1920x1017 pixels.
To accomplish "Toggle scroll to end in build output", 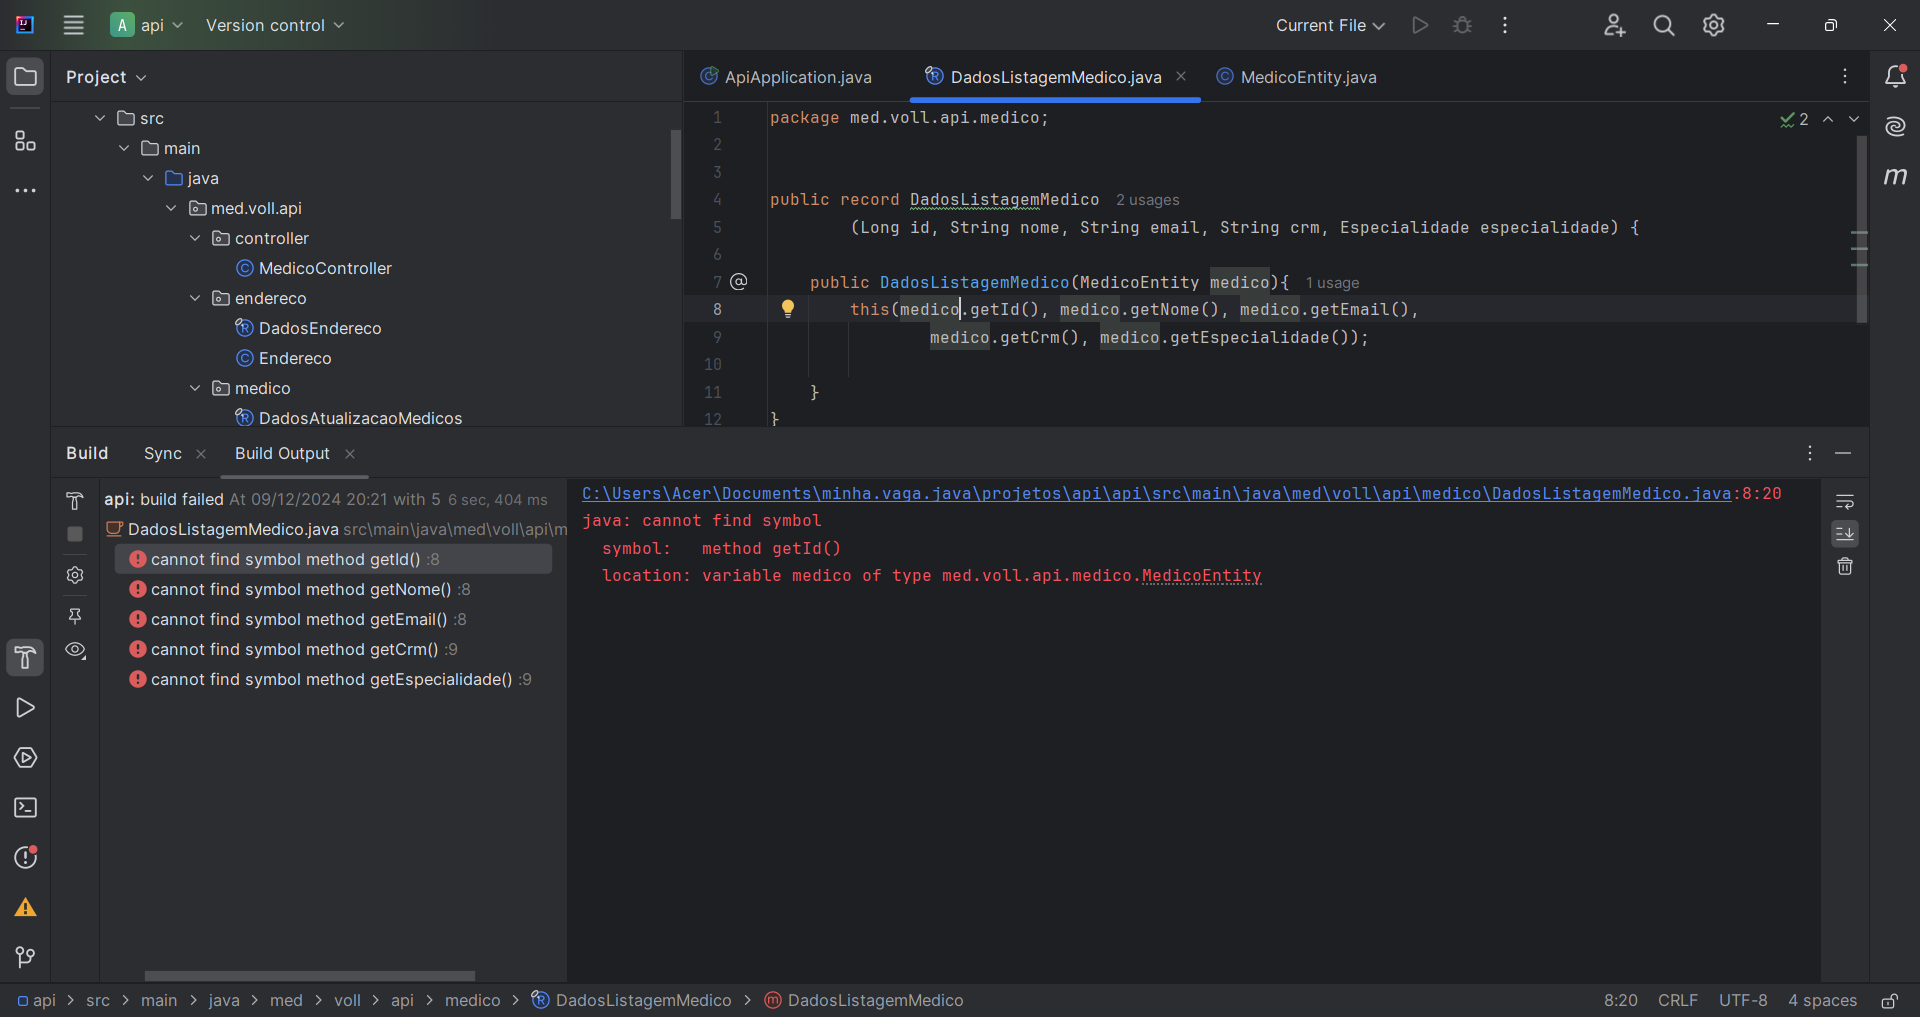I will point(1845,534).
